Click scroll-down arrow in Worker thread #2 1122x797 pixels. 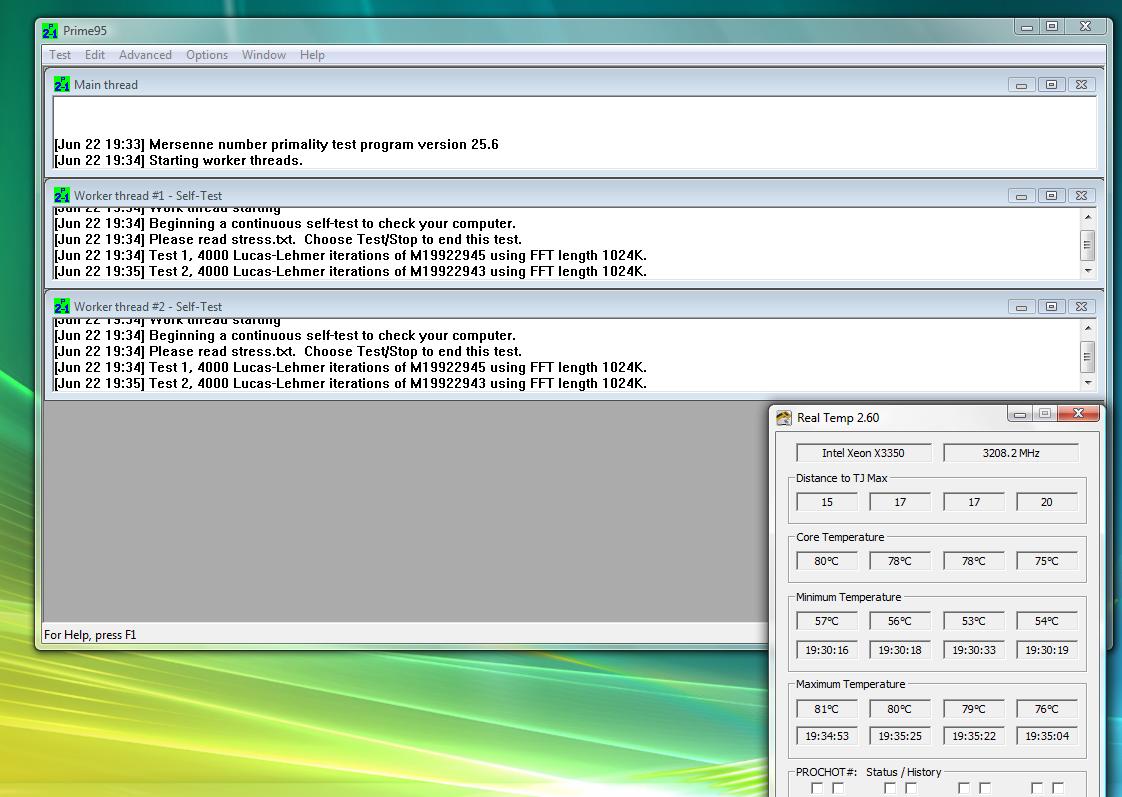pyautogui.click(x=1088, y=383)
